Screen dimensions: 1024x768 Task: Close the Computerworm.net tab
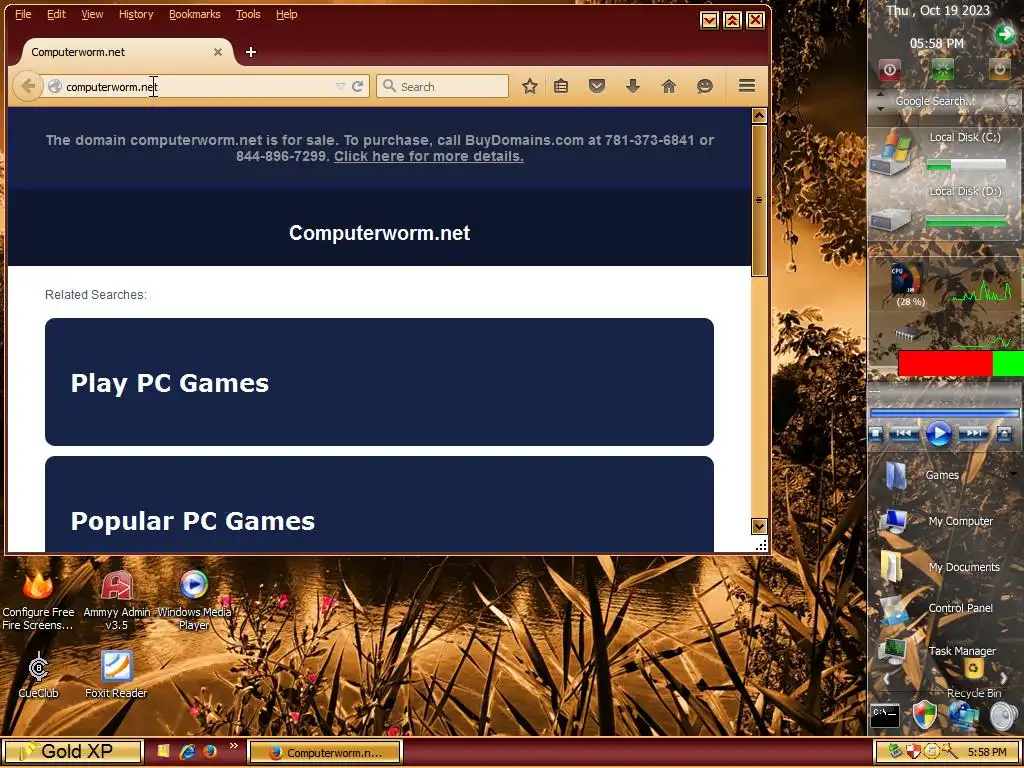pos(218,52)
